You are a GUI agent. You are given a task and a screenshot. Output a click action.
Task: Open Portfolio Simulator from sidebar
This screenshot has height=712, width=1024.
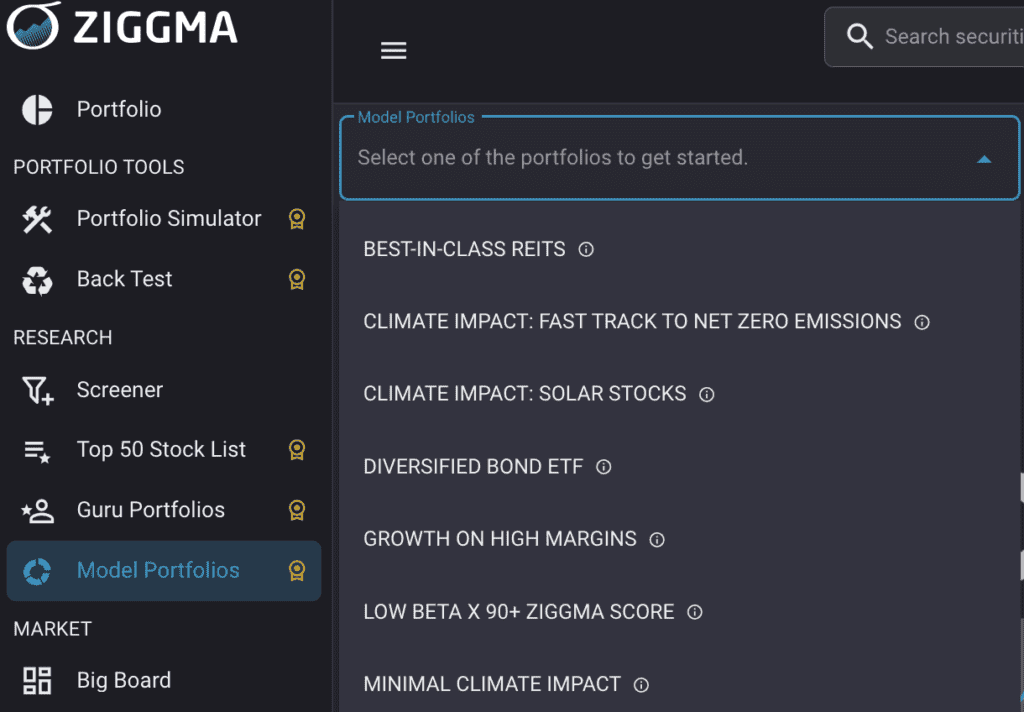pyautogui.click(x=164, y=219)
